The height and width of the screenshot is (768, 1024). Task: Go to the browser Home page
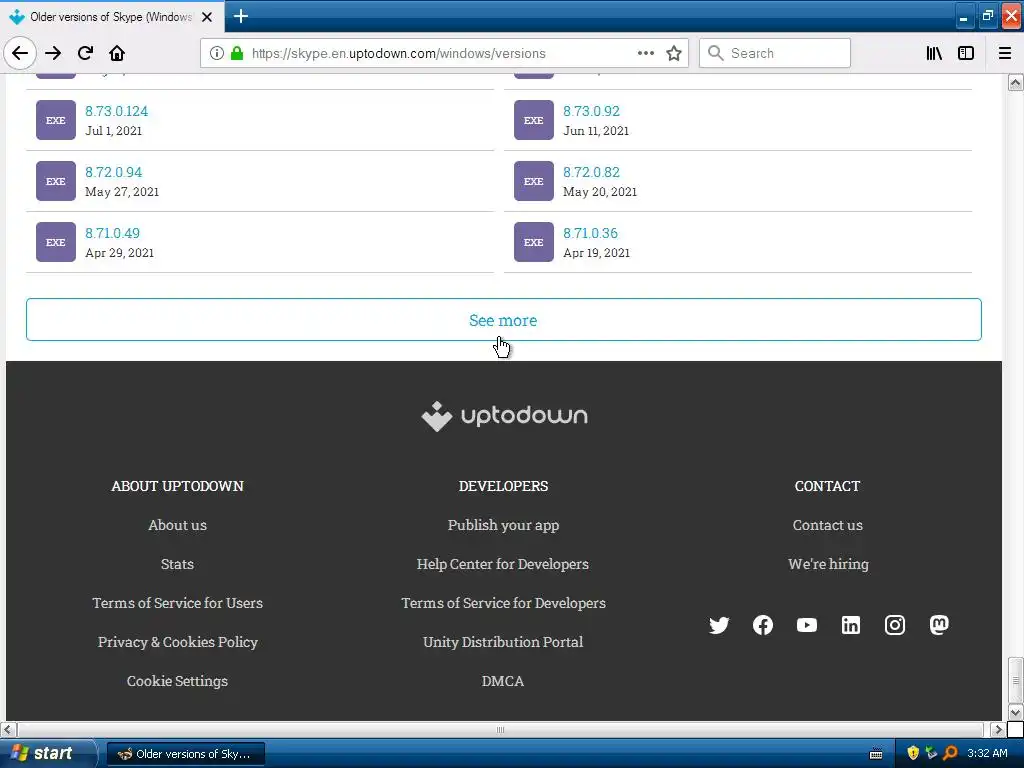click(117, 53)
